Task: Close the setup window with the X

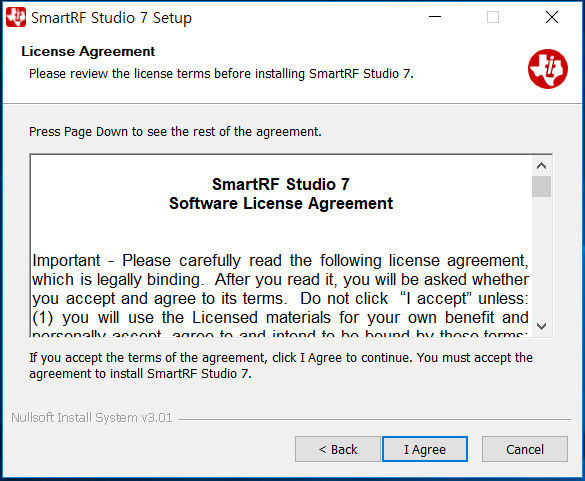Action: [x=552, y=17]
